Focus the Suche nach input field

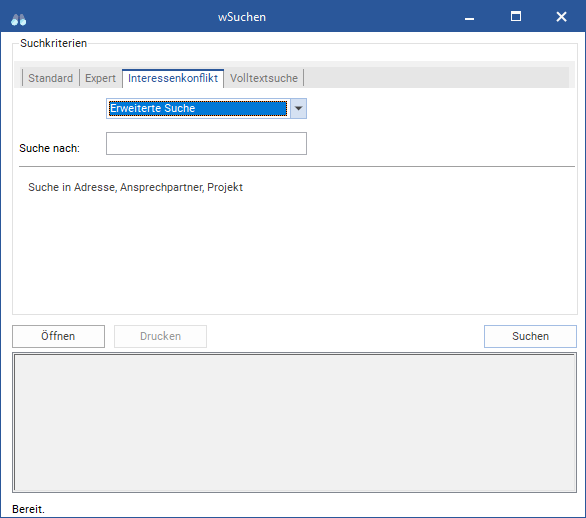tap(206, 144)
